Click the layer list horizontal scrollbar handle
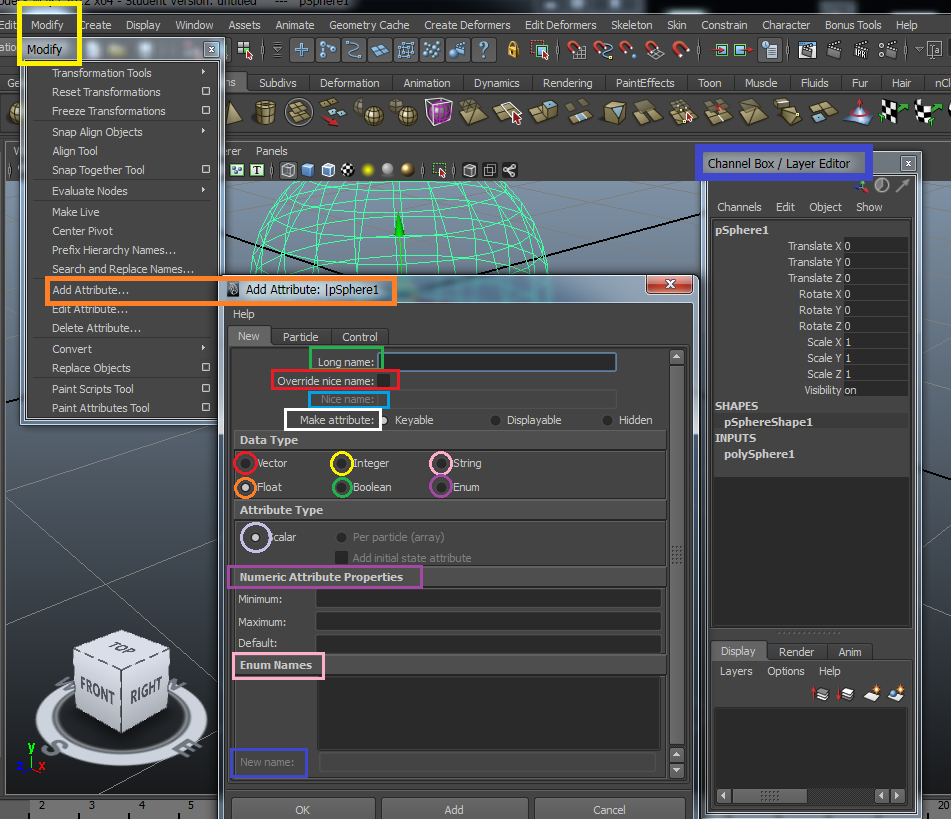 (769, 796)
